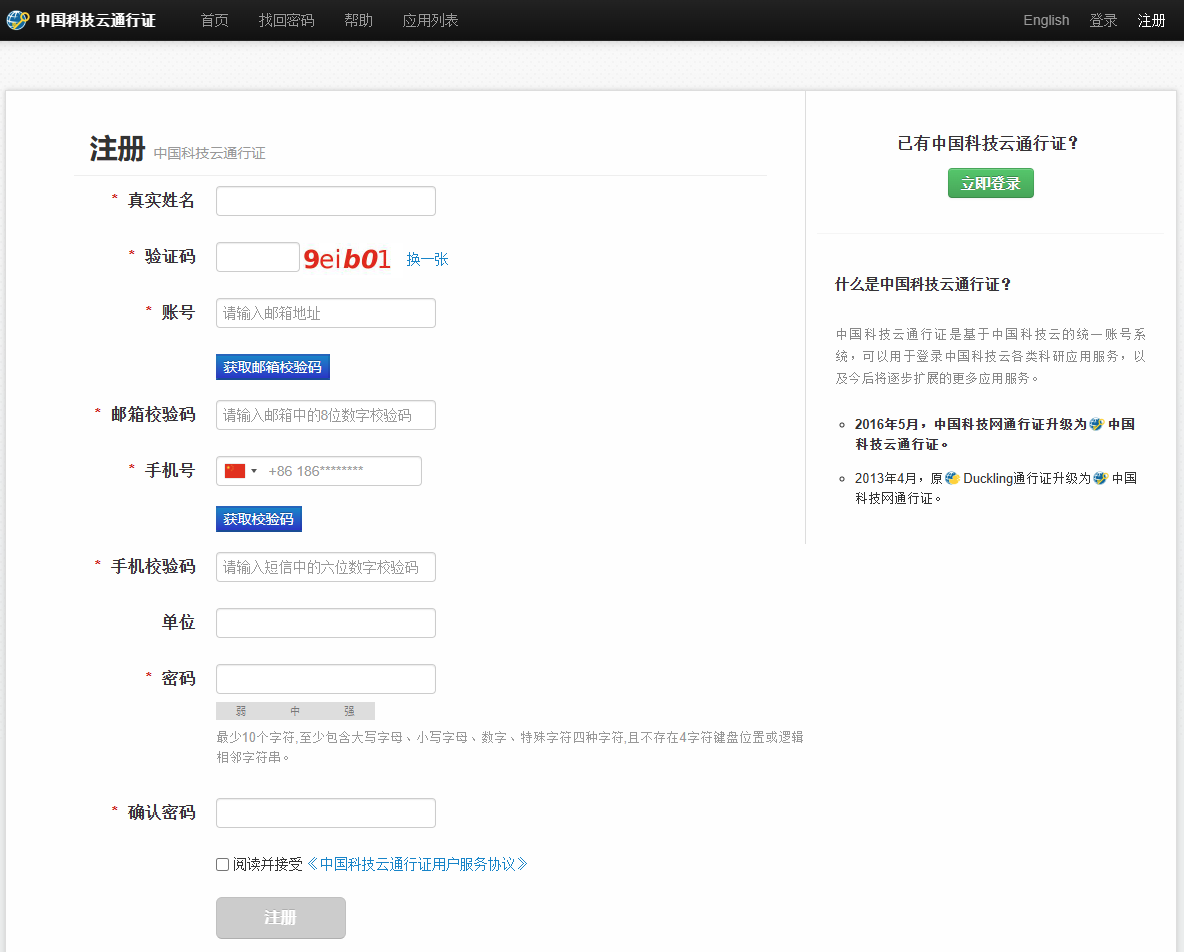Click the globe logo in the header
The width and height of the screenshot is (1184, 952).
click(x=17, y=20)
